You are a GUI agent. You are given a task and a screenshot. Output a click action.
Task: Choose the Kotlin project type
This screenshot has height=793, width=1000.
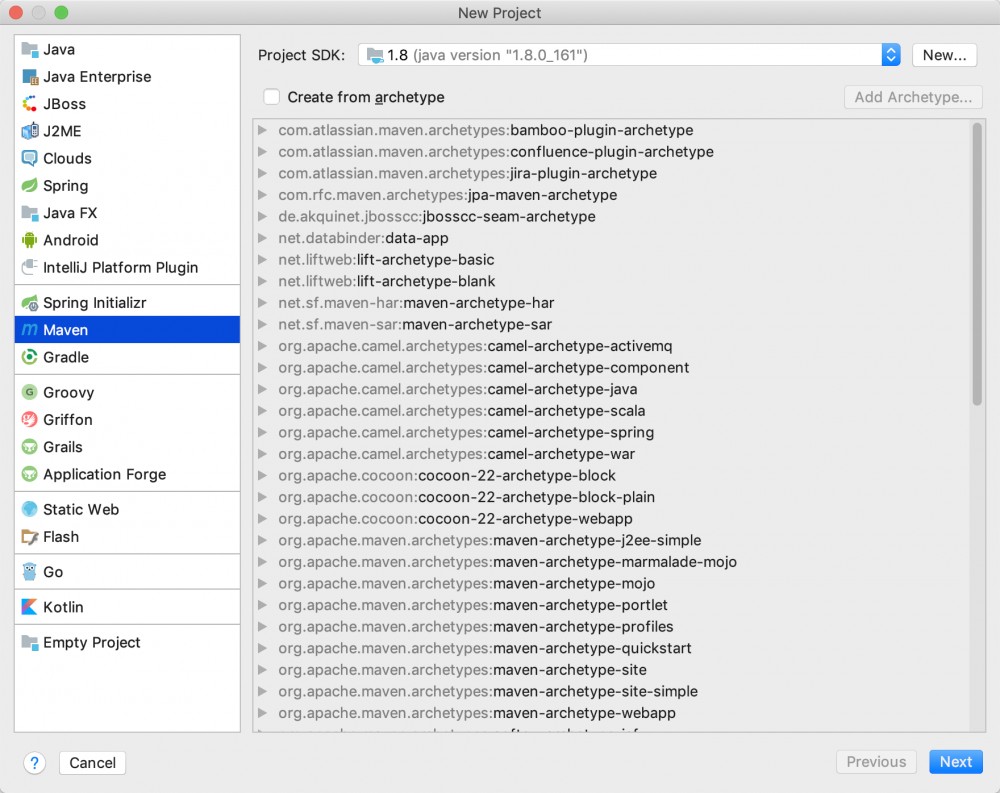click(x=65, y=607)
